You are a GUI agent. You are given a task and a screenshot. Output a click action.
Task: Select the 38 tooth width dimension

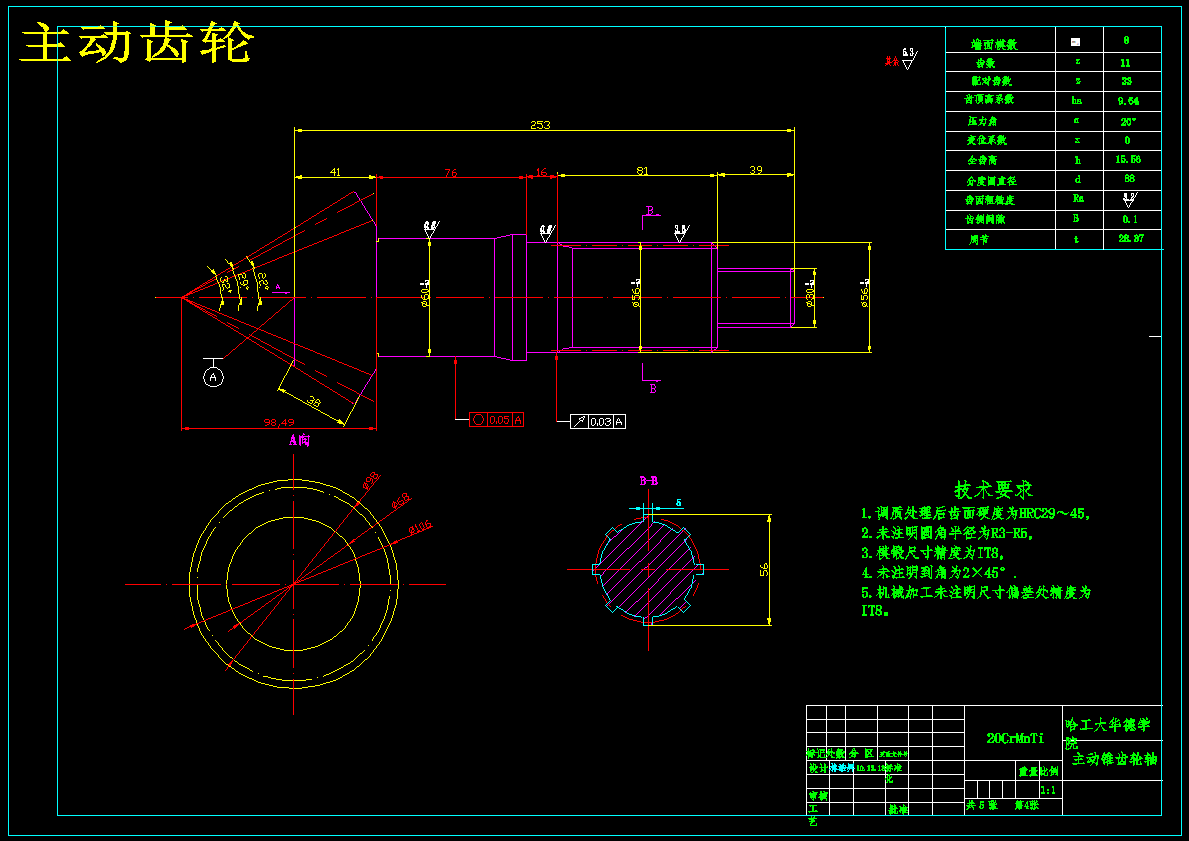click(313, 402)
